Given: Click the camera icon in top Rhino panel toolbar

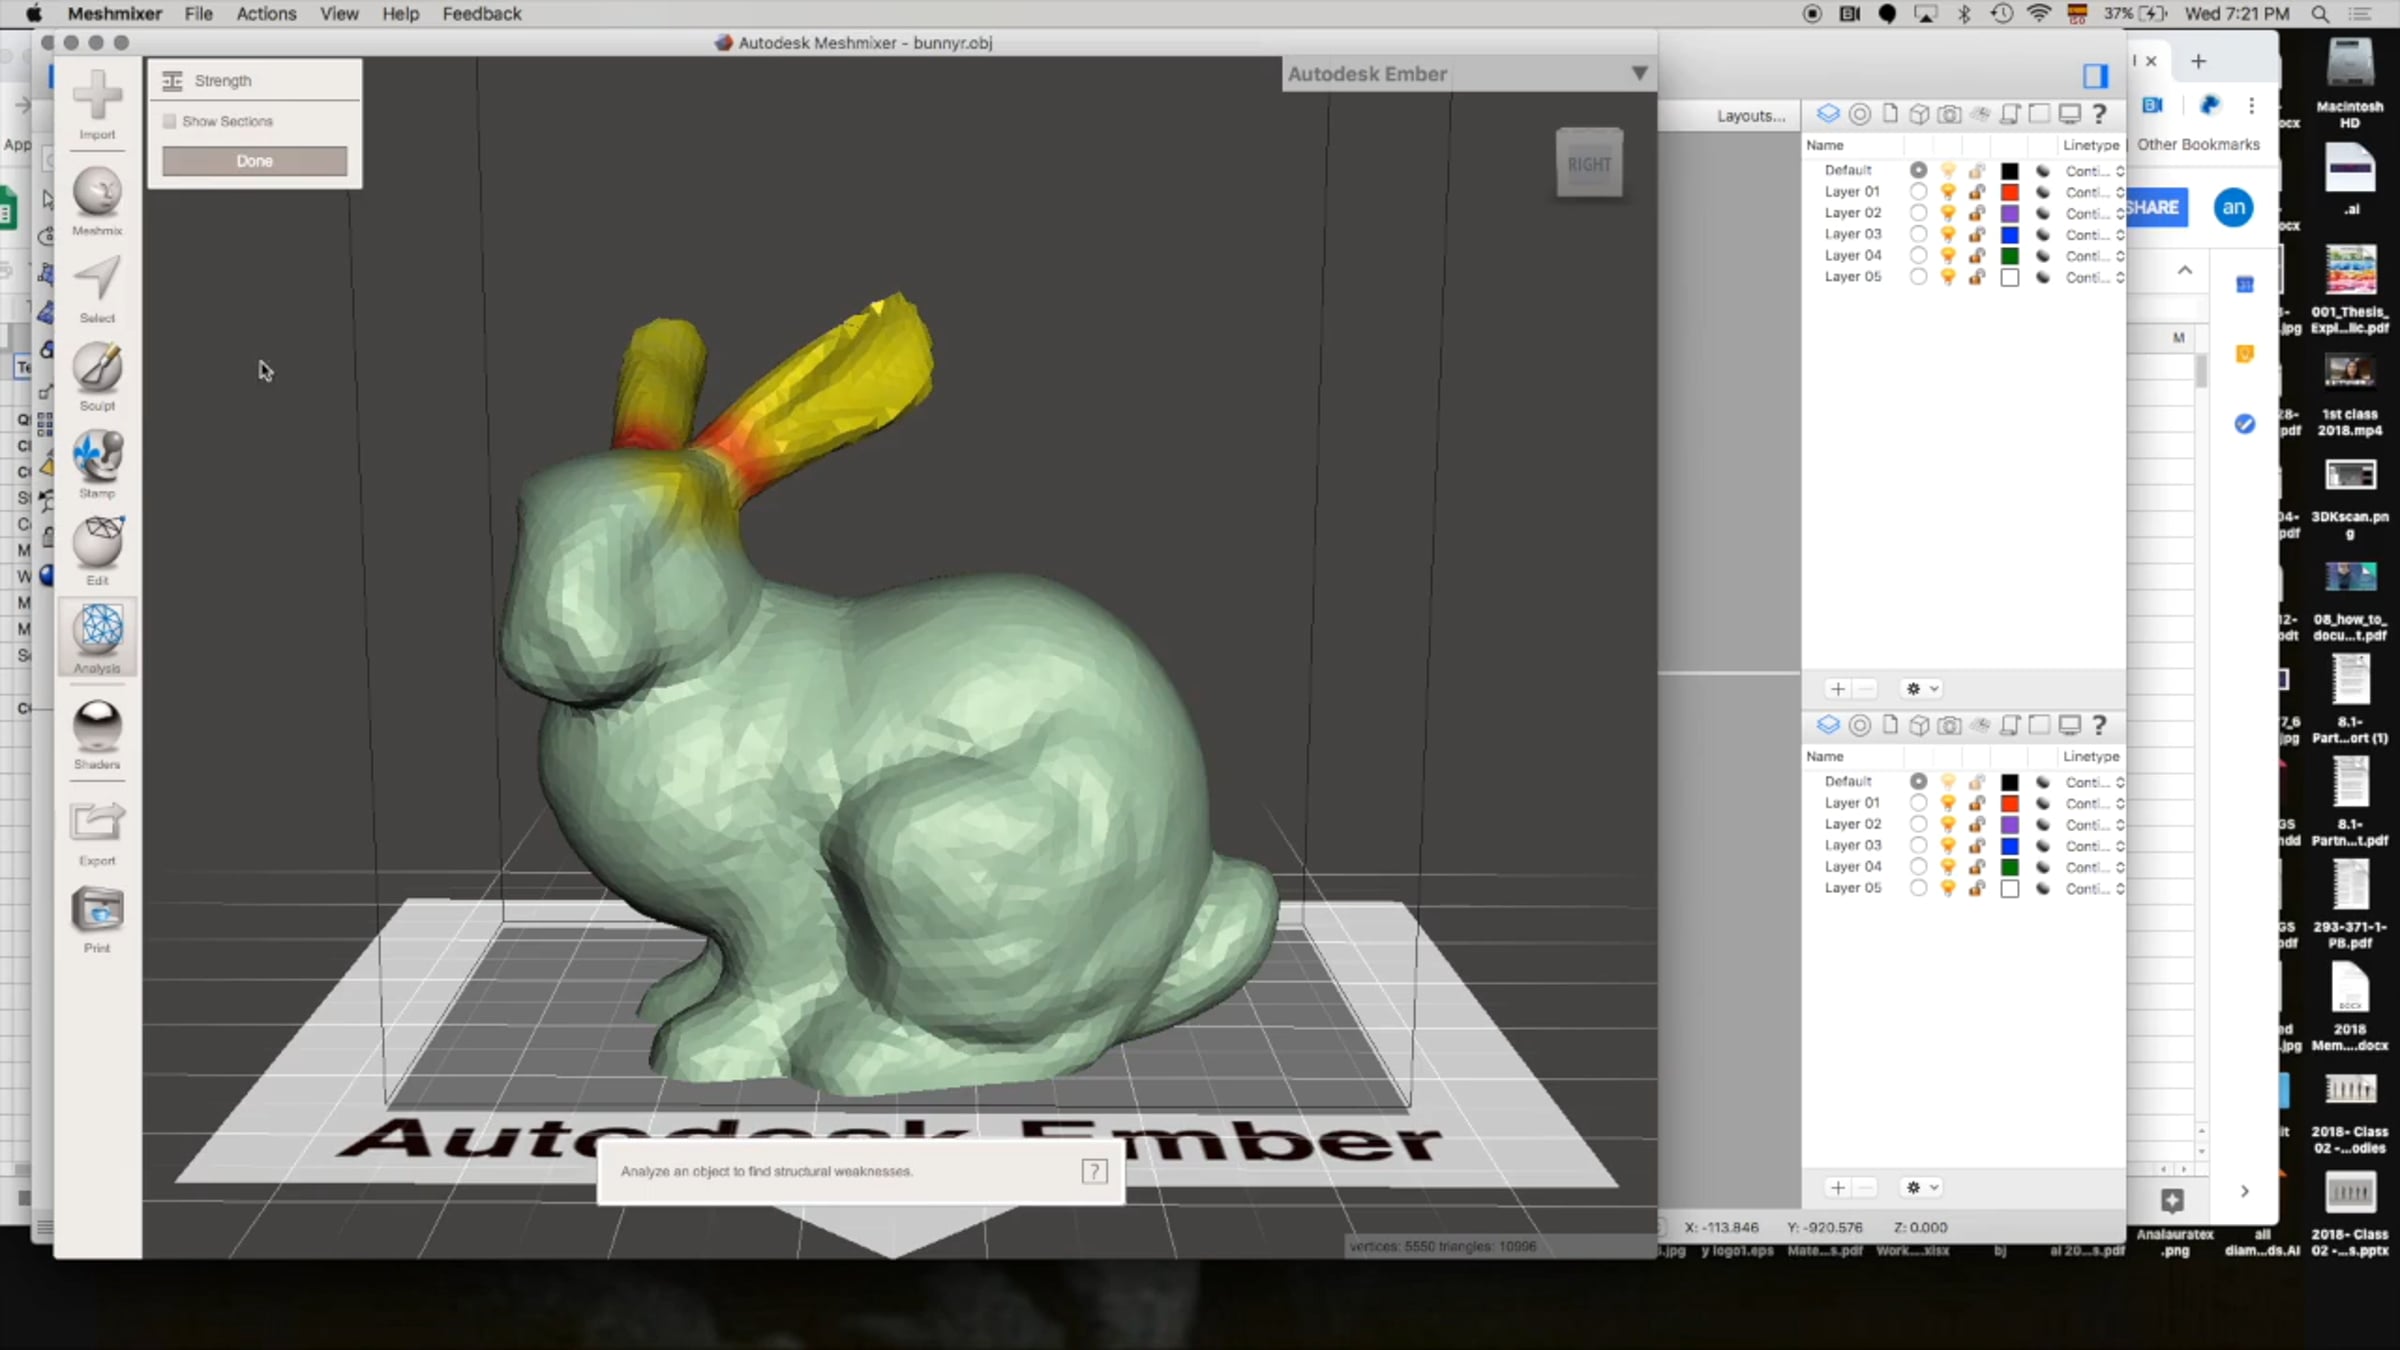Looking at the screenshot, I should (1949, 114).
